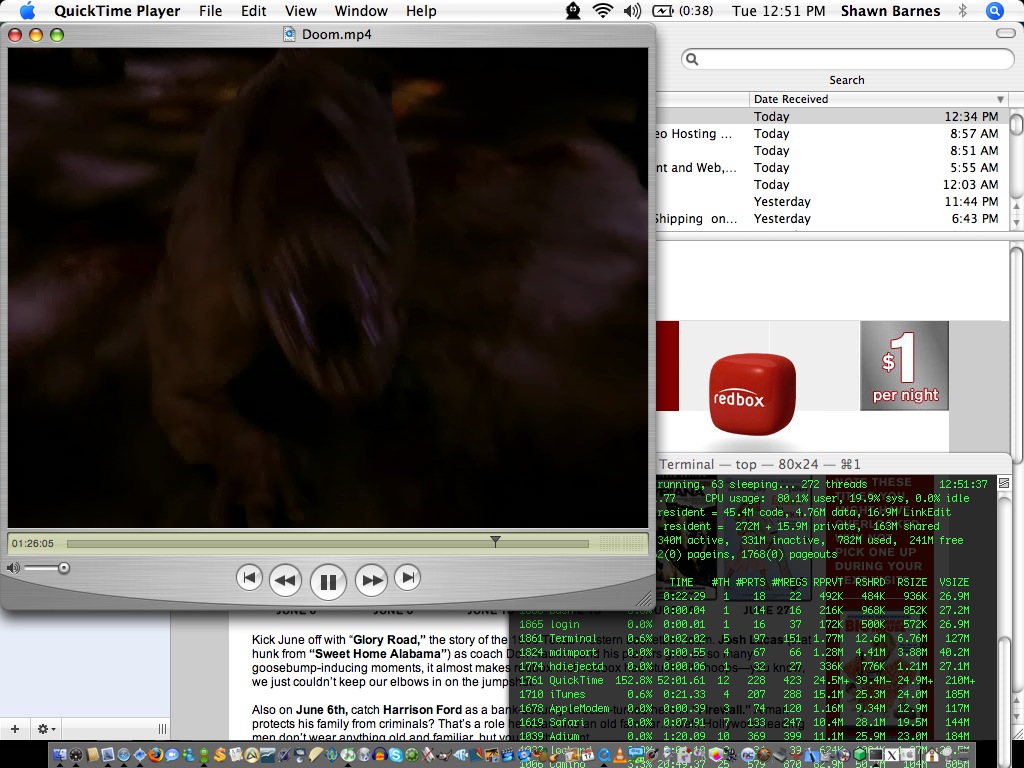Pause the Doom.mp4 movie playback

pos(328,581)
